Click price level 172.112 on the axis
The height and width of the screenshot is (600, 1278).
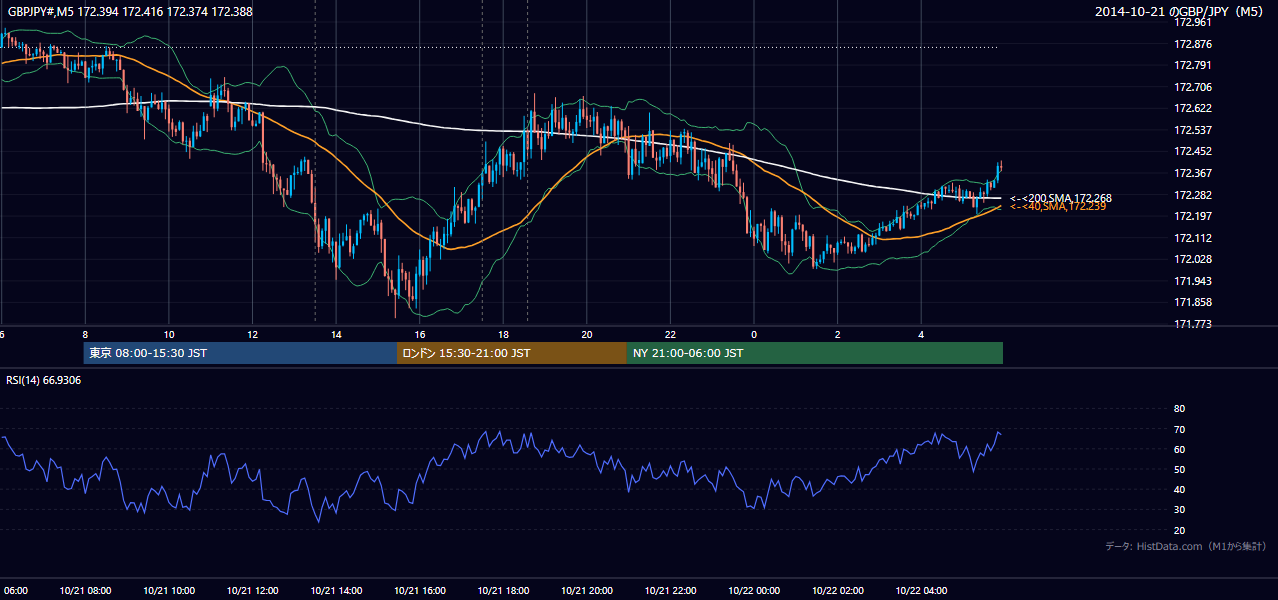1193,238
